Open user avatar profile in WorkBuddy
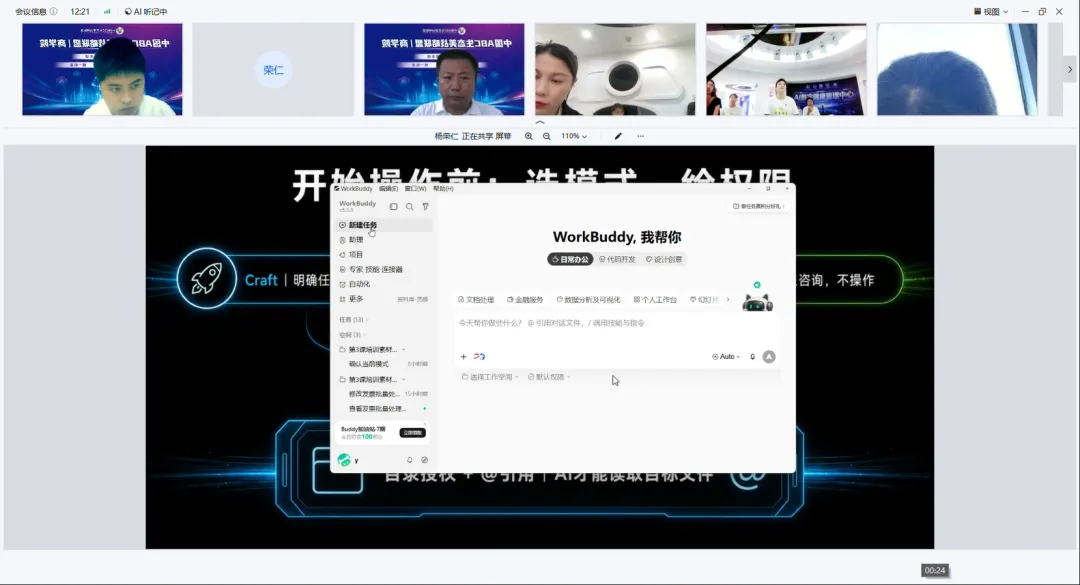 tap(344, 460)
